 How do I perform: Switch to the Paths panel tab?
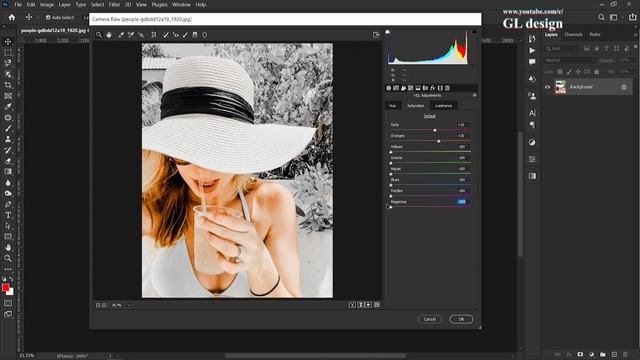(x=595, y=35)
